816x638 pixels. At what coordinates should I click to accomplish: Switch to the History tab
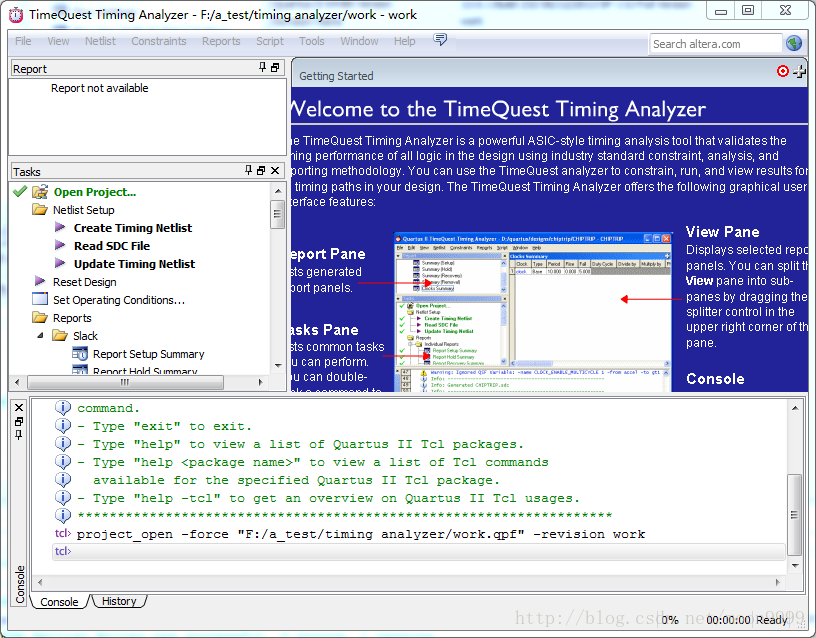pos(119,601)
